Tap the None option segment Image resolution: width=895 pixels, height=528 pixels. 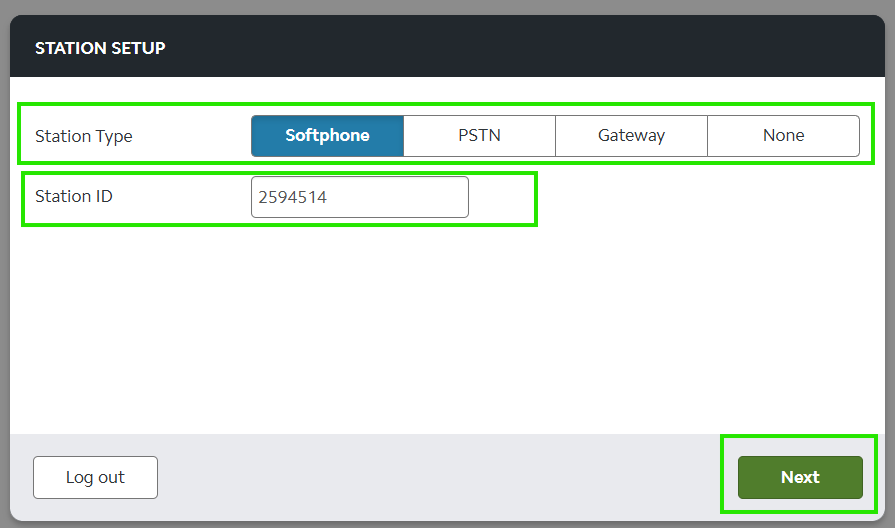(x=783, y=136)
